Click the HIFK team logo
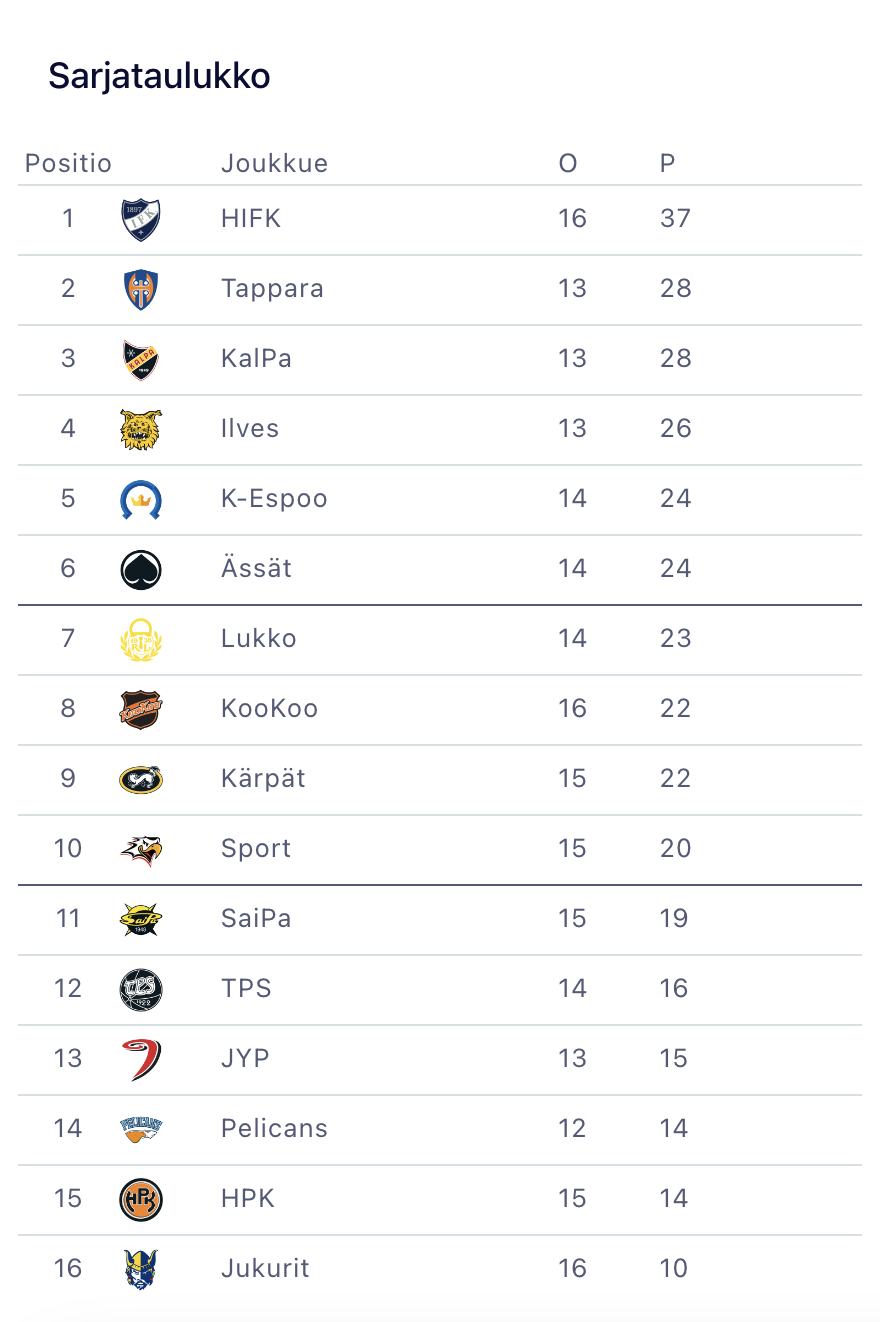 (140, 220)
